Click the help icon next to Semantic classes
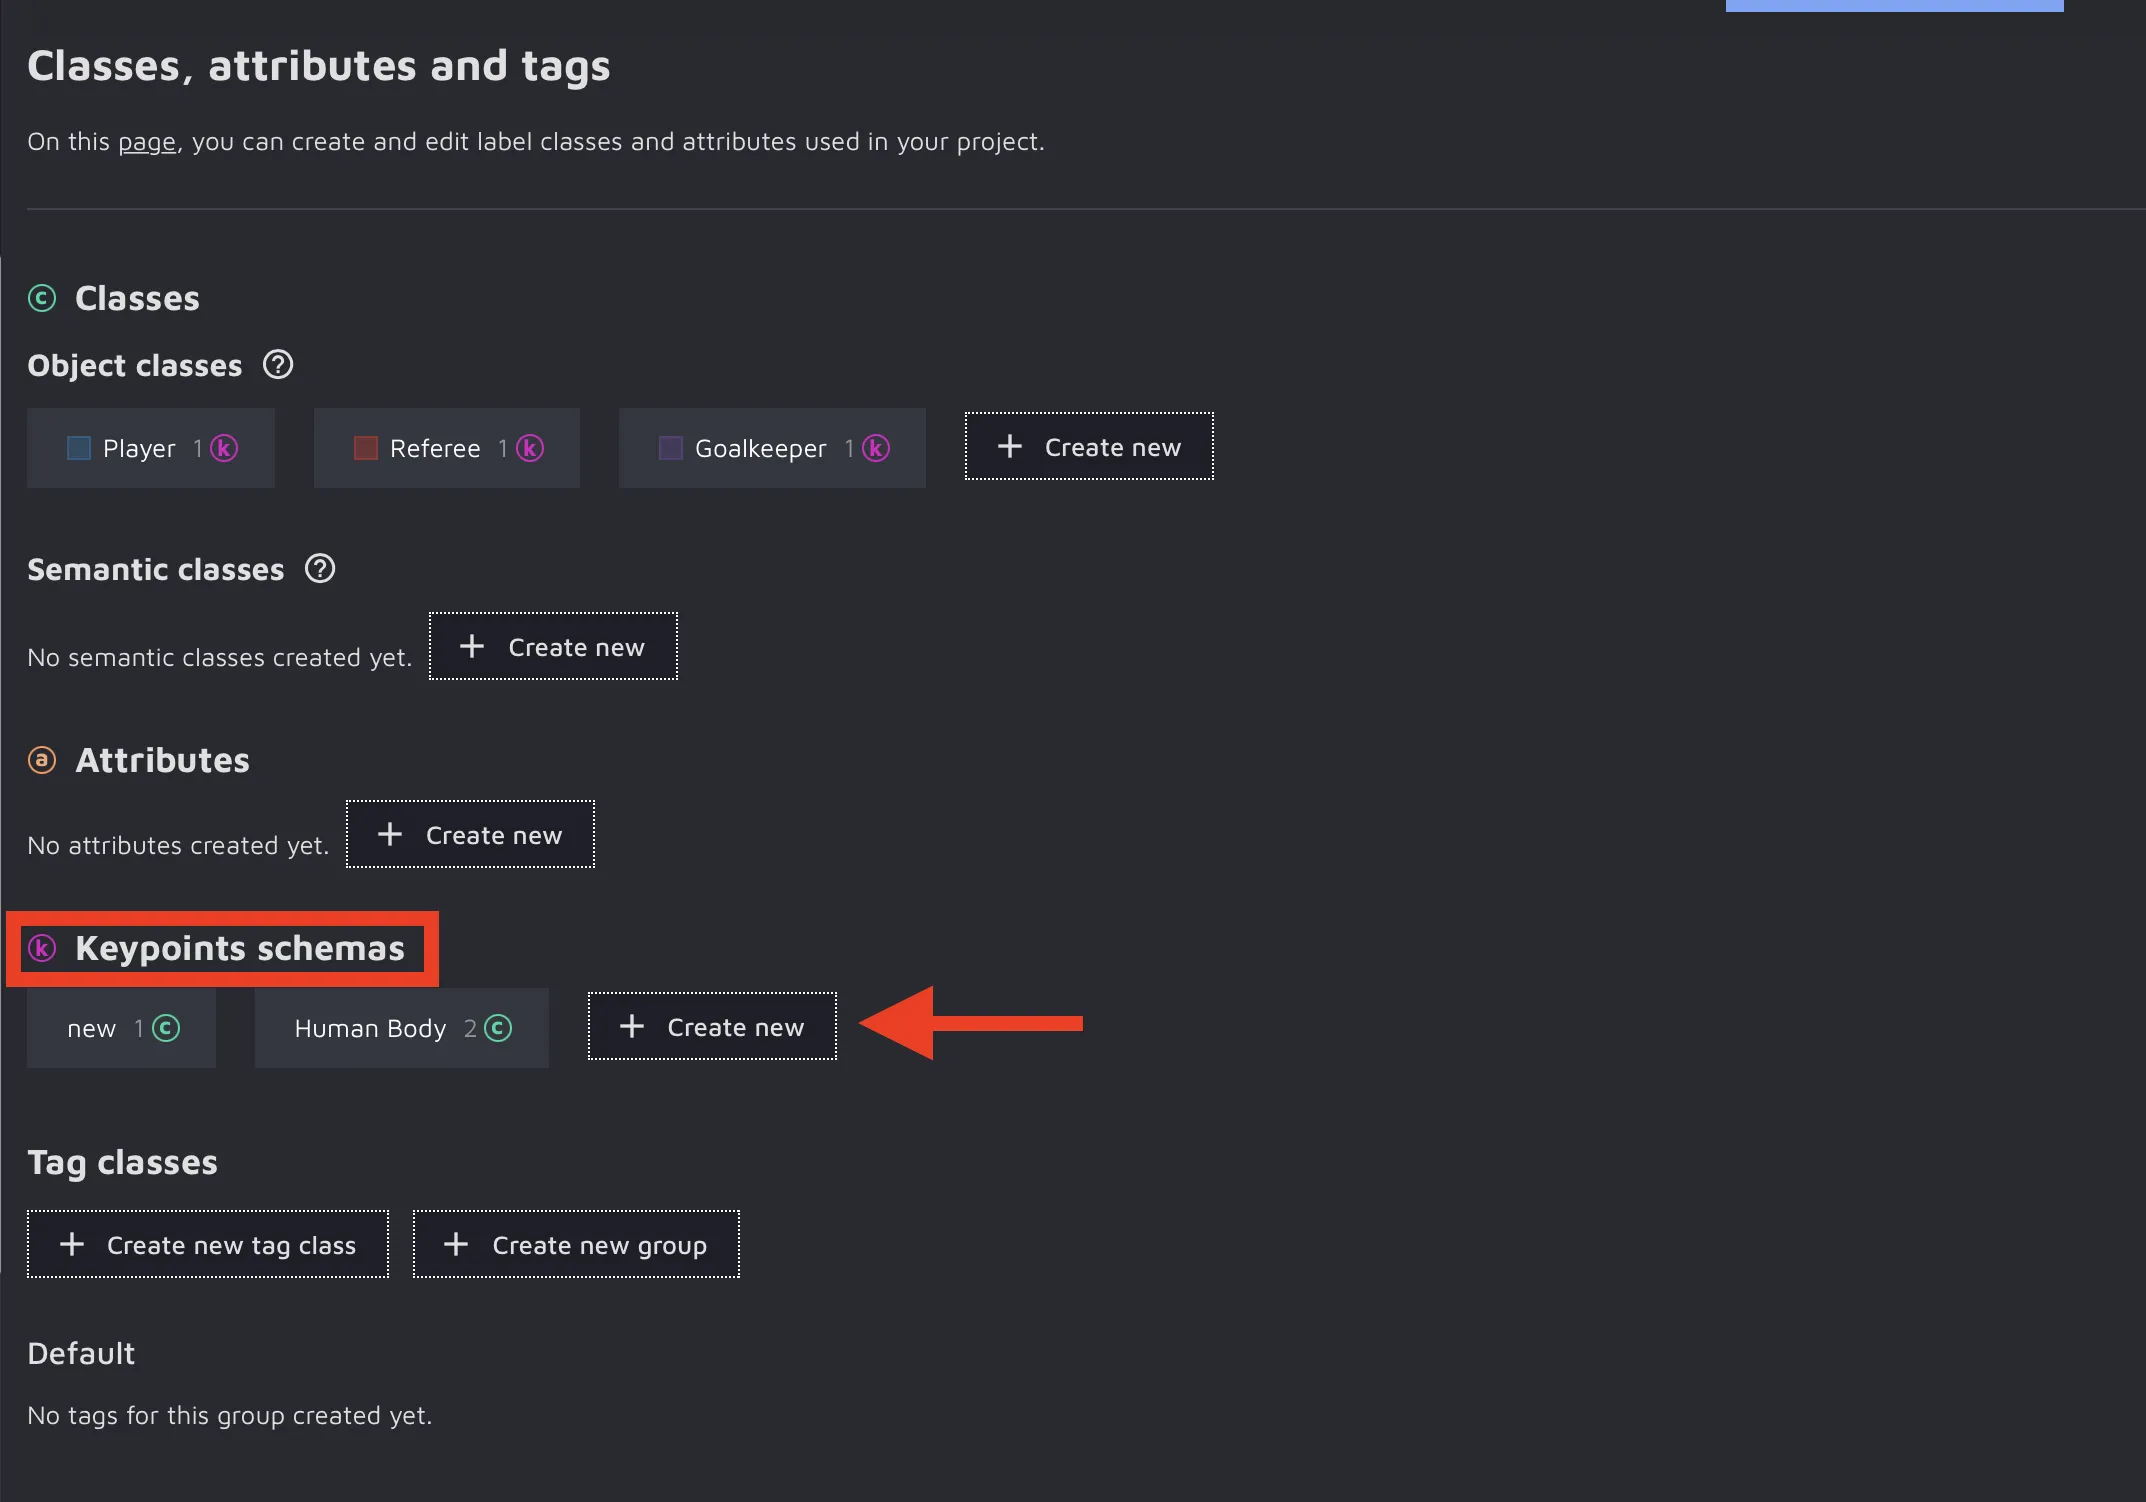This screenshot has height=1502, width=2146. [320, 569]
